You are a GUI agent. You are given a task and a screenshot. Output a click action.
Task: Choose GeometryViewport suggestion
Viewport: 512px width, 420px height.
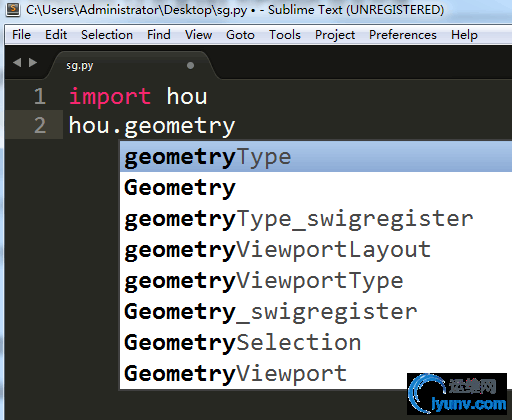click(316, 373)
